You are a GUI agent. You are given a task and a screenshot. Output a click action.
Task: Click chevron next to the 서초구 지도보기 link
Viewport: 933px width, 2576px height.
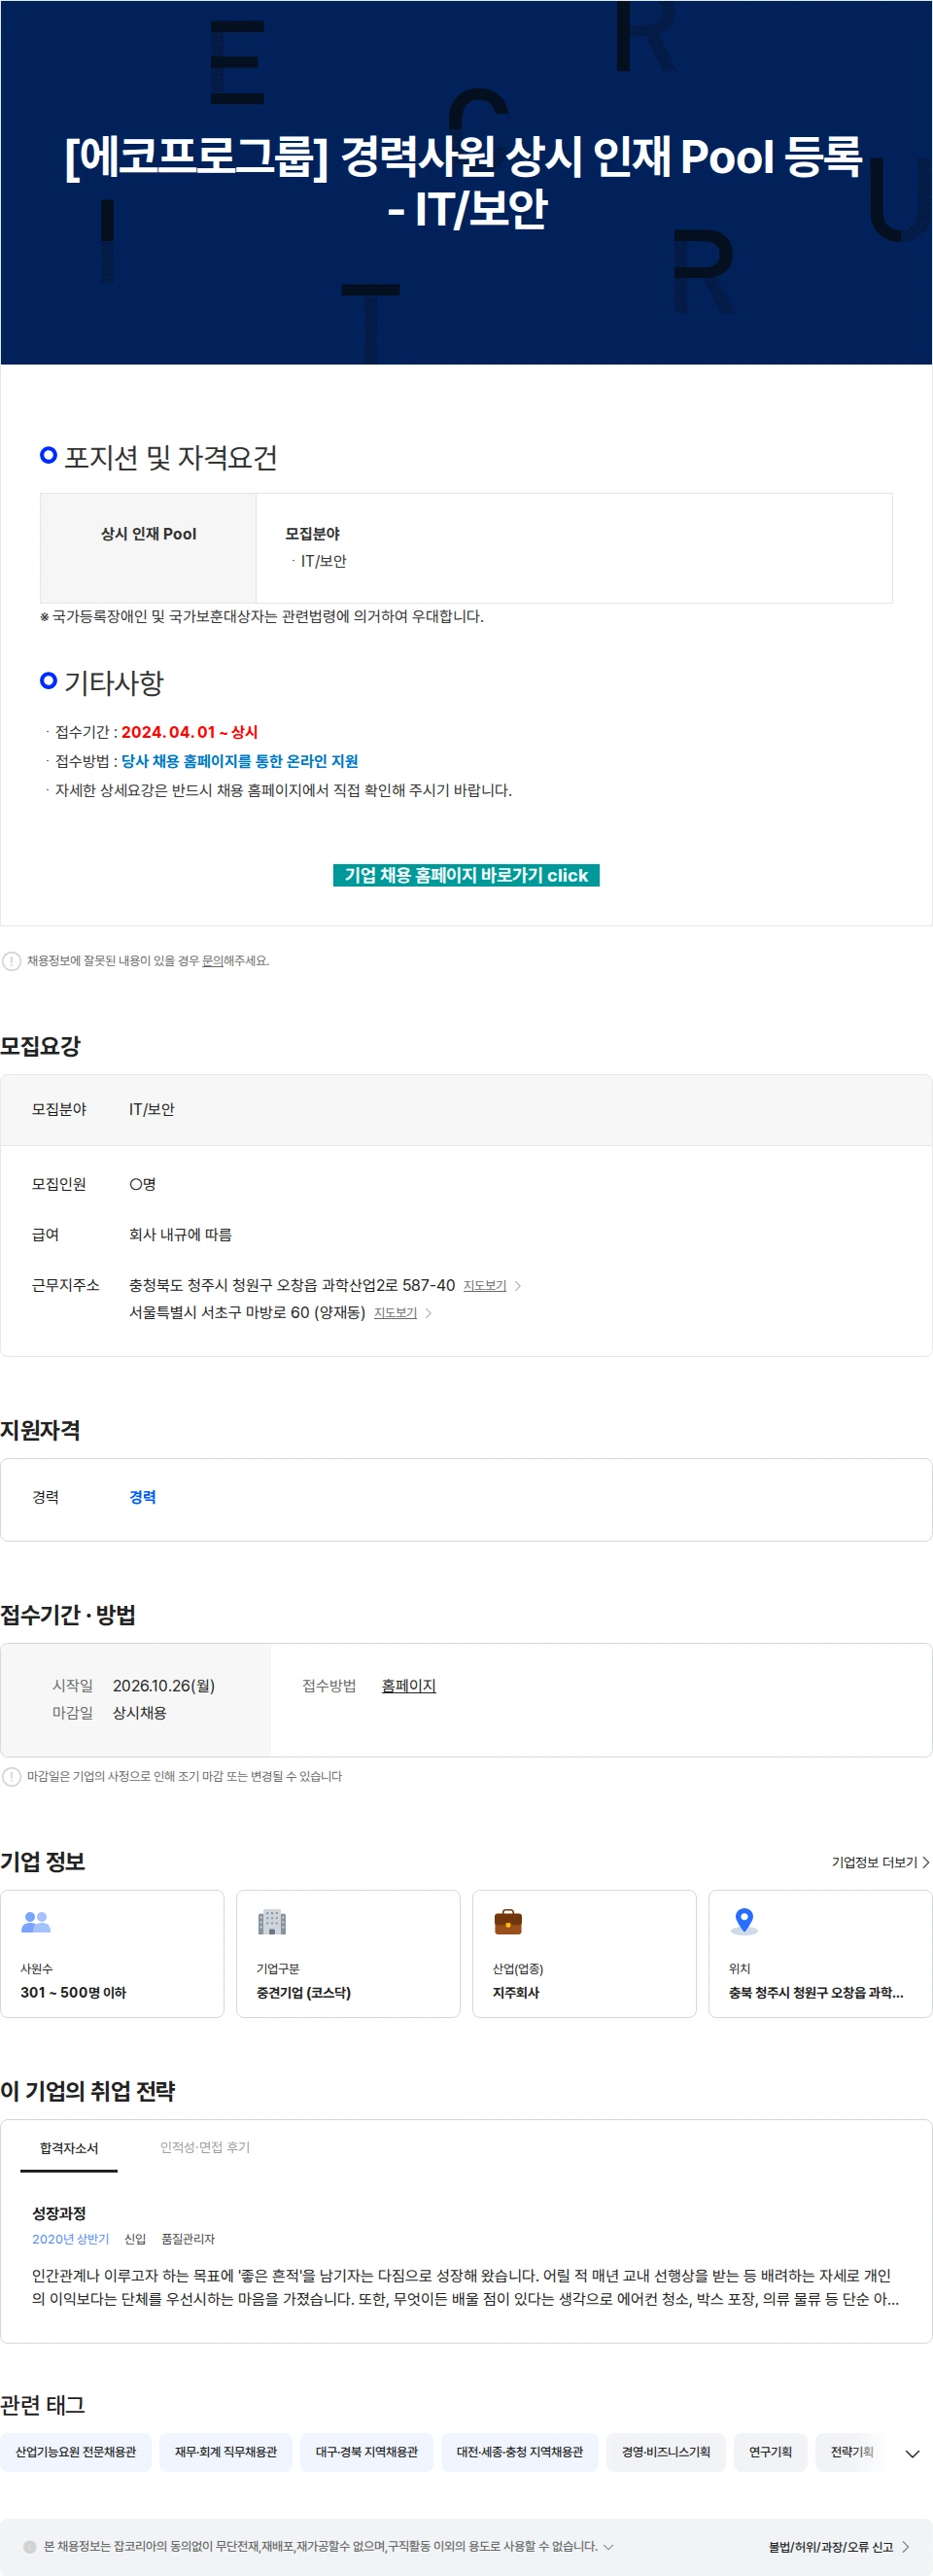(429, 1313)
